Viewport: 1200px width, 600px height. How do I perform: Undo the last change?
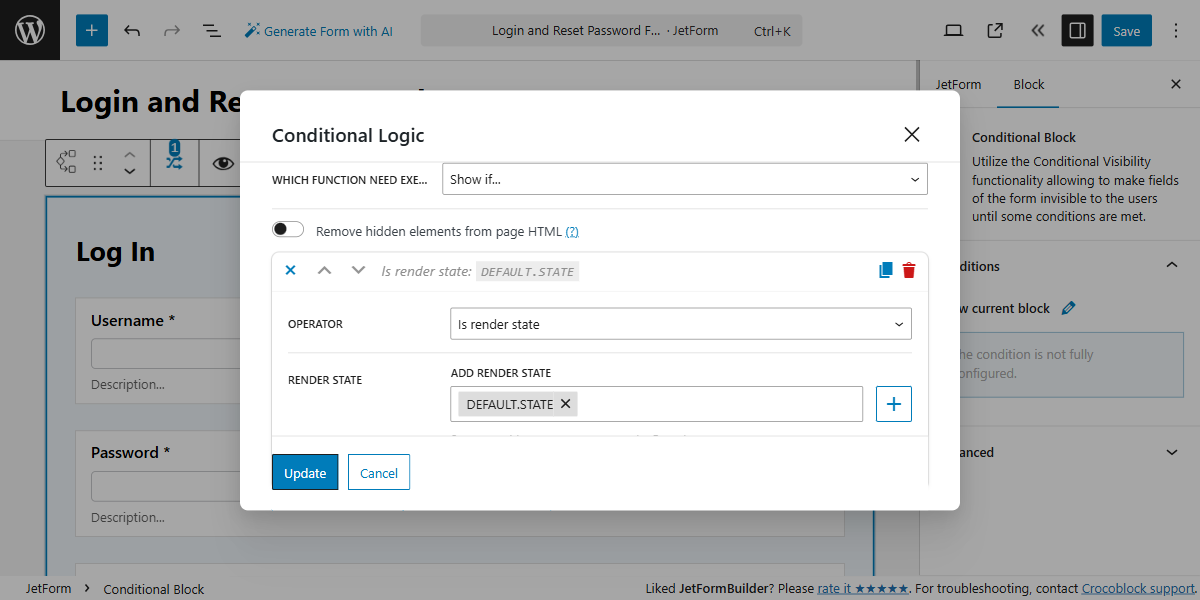point(132,31)
